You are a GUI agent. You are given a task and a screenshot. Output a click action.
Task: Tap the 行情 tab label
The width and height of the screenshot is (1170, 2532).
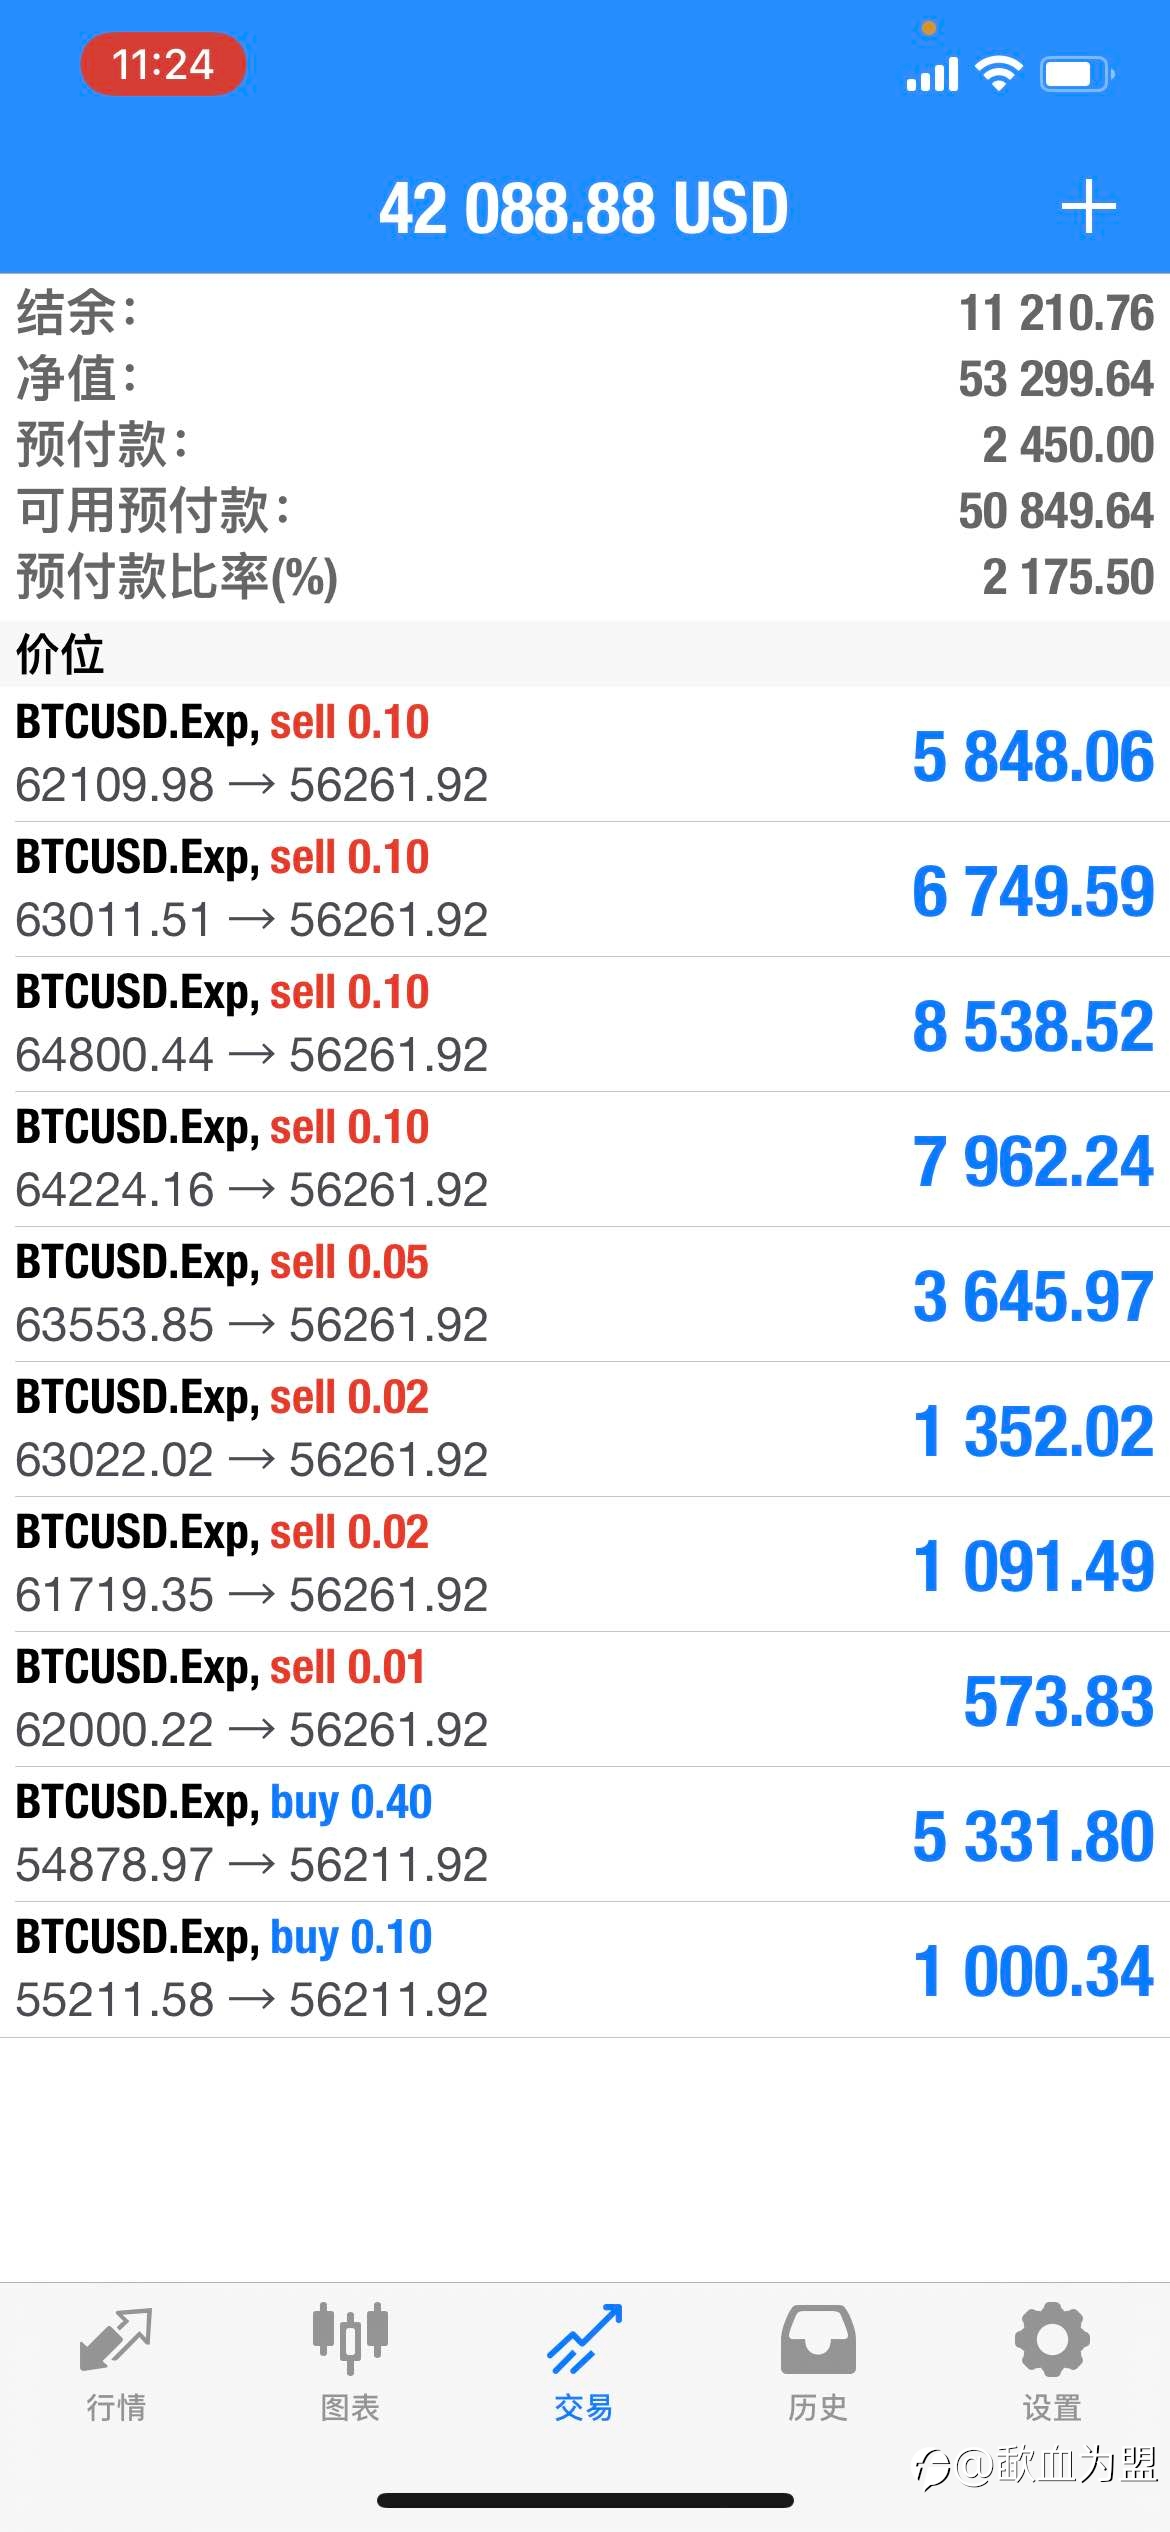coord(116,2407)
